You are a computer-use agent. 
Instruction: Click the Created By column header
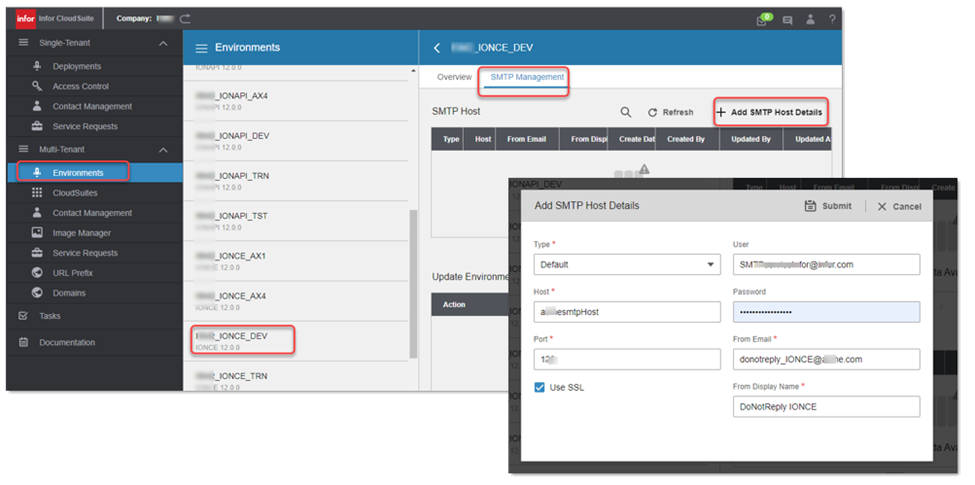click(686, 139)
